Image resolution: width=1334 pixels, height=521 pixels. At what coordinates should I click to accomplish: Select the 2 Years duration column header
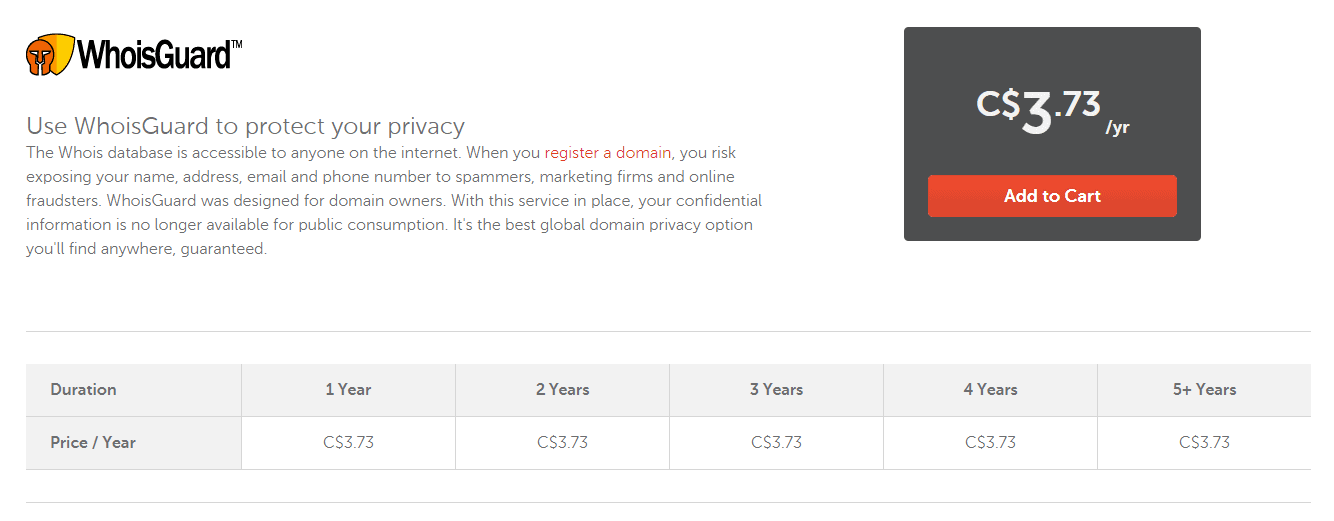[562, 390]
